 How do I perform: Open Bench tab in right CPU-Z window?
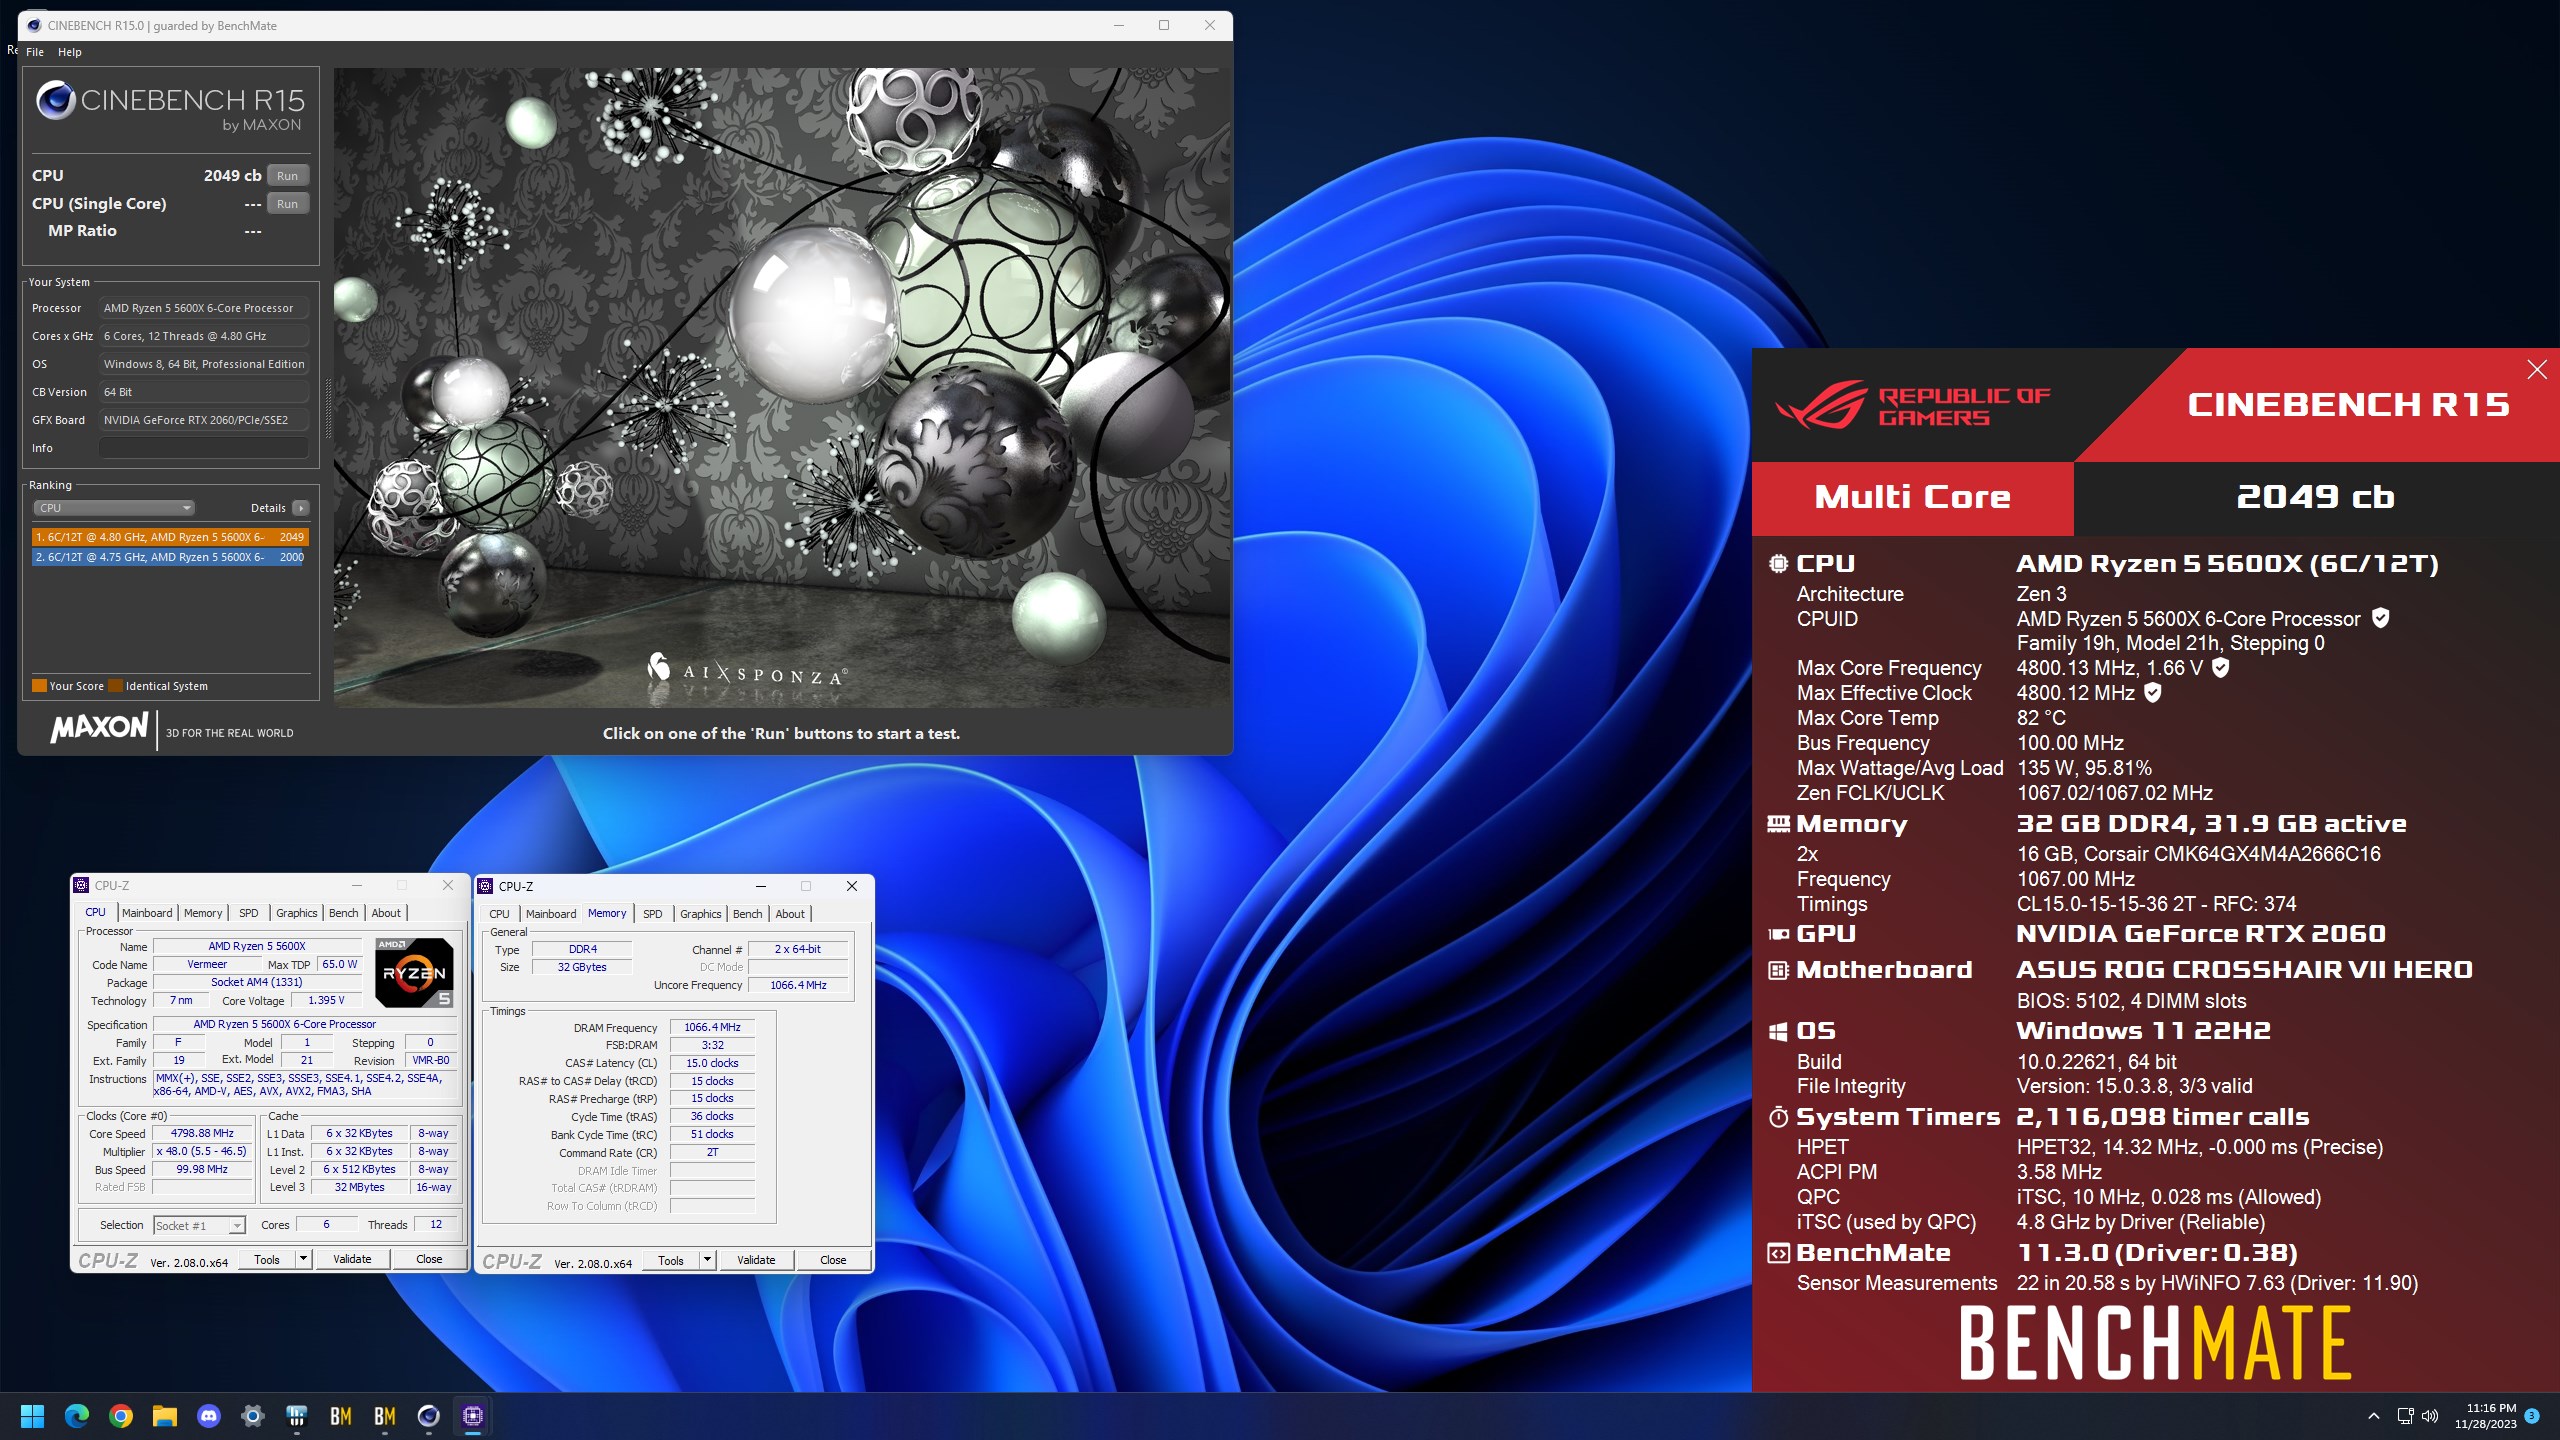(x=747, y=914)
